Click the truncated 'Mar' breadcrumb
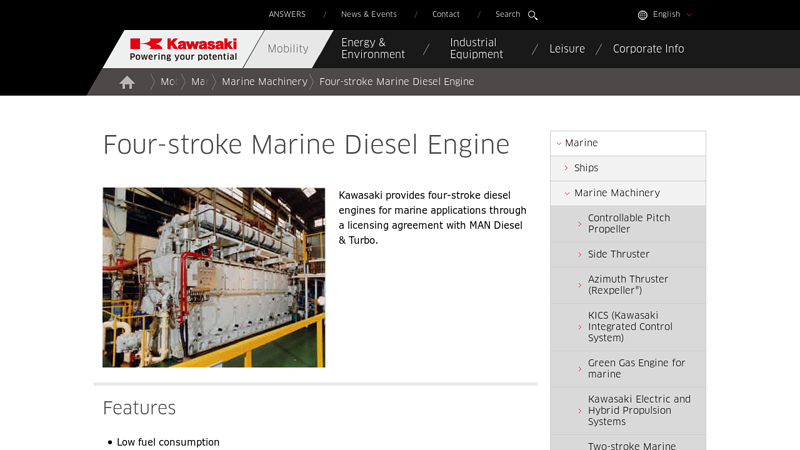This screenshot has height=450, width=800. pyautogui.click(x=199, y=82)
